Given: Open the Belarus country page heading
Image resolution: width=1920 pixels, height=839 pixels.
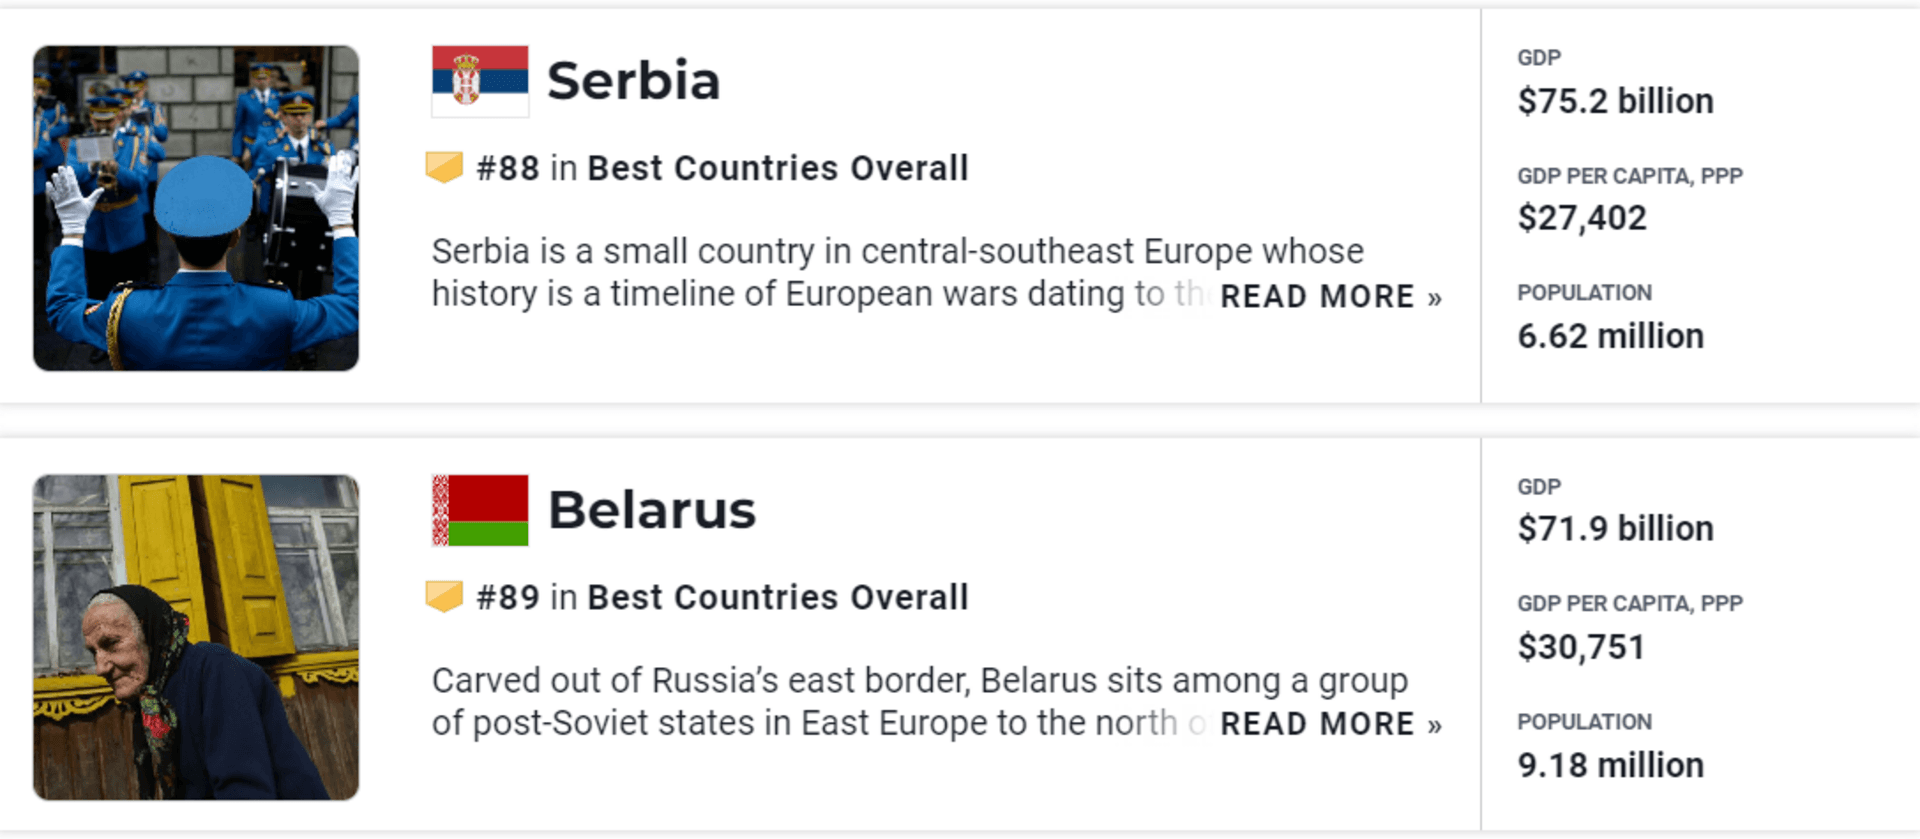Looking at the screenshot, I should tap(650, 508).
